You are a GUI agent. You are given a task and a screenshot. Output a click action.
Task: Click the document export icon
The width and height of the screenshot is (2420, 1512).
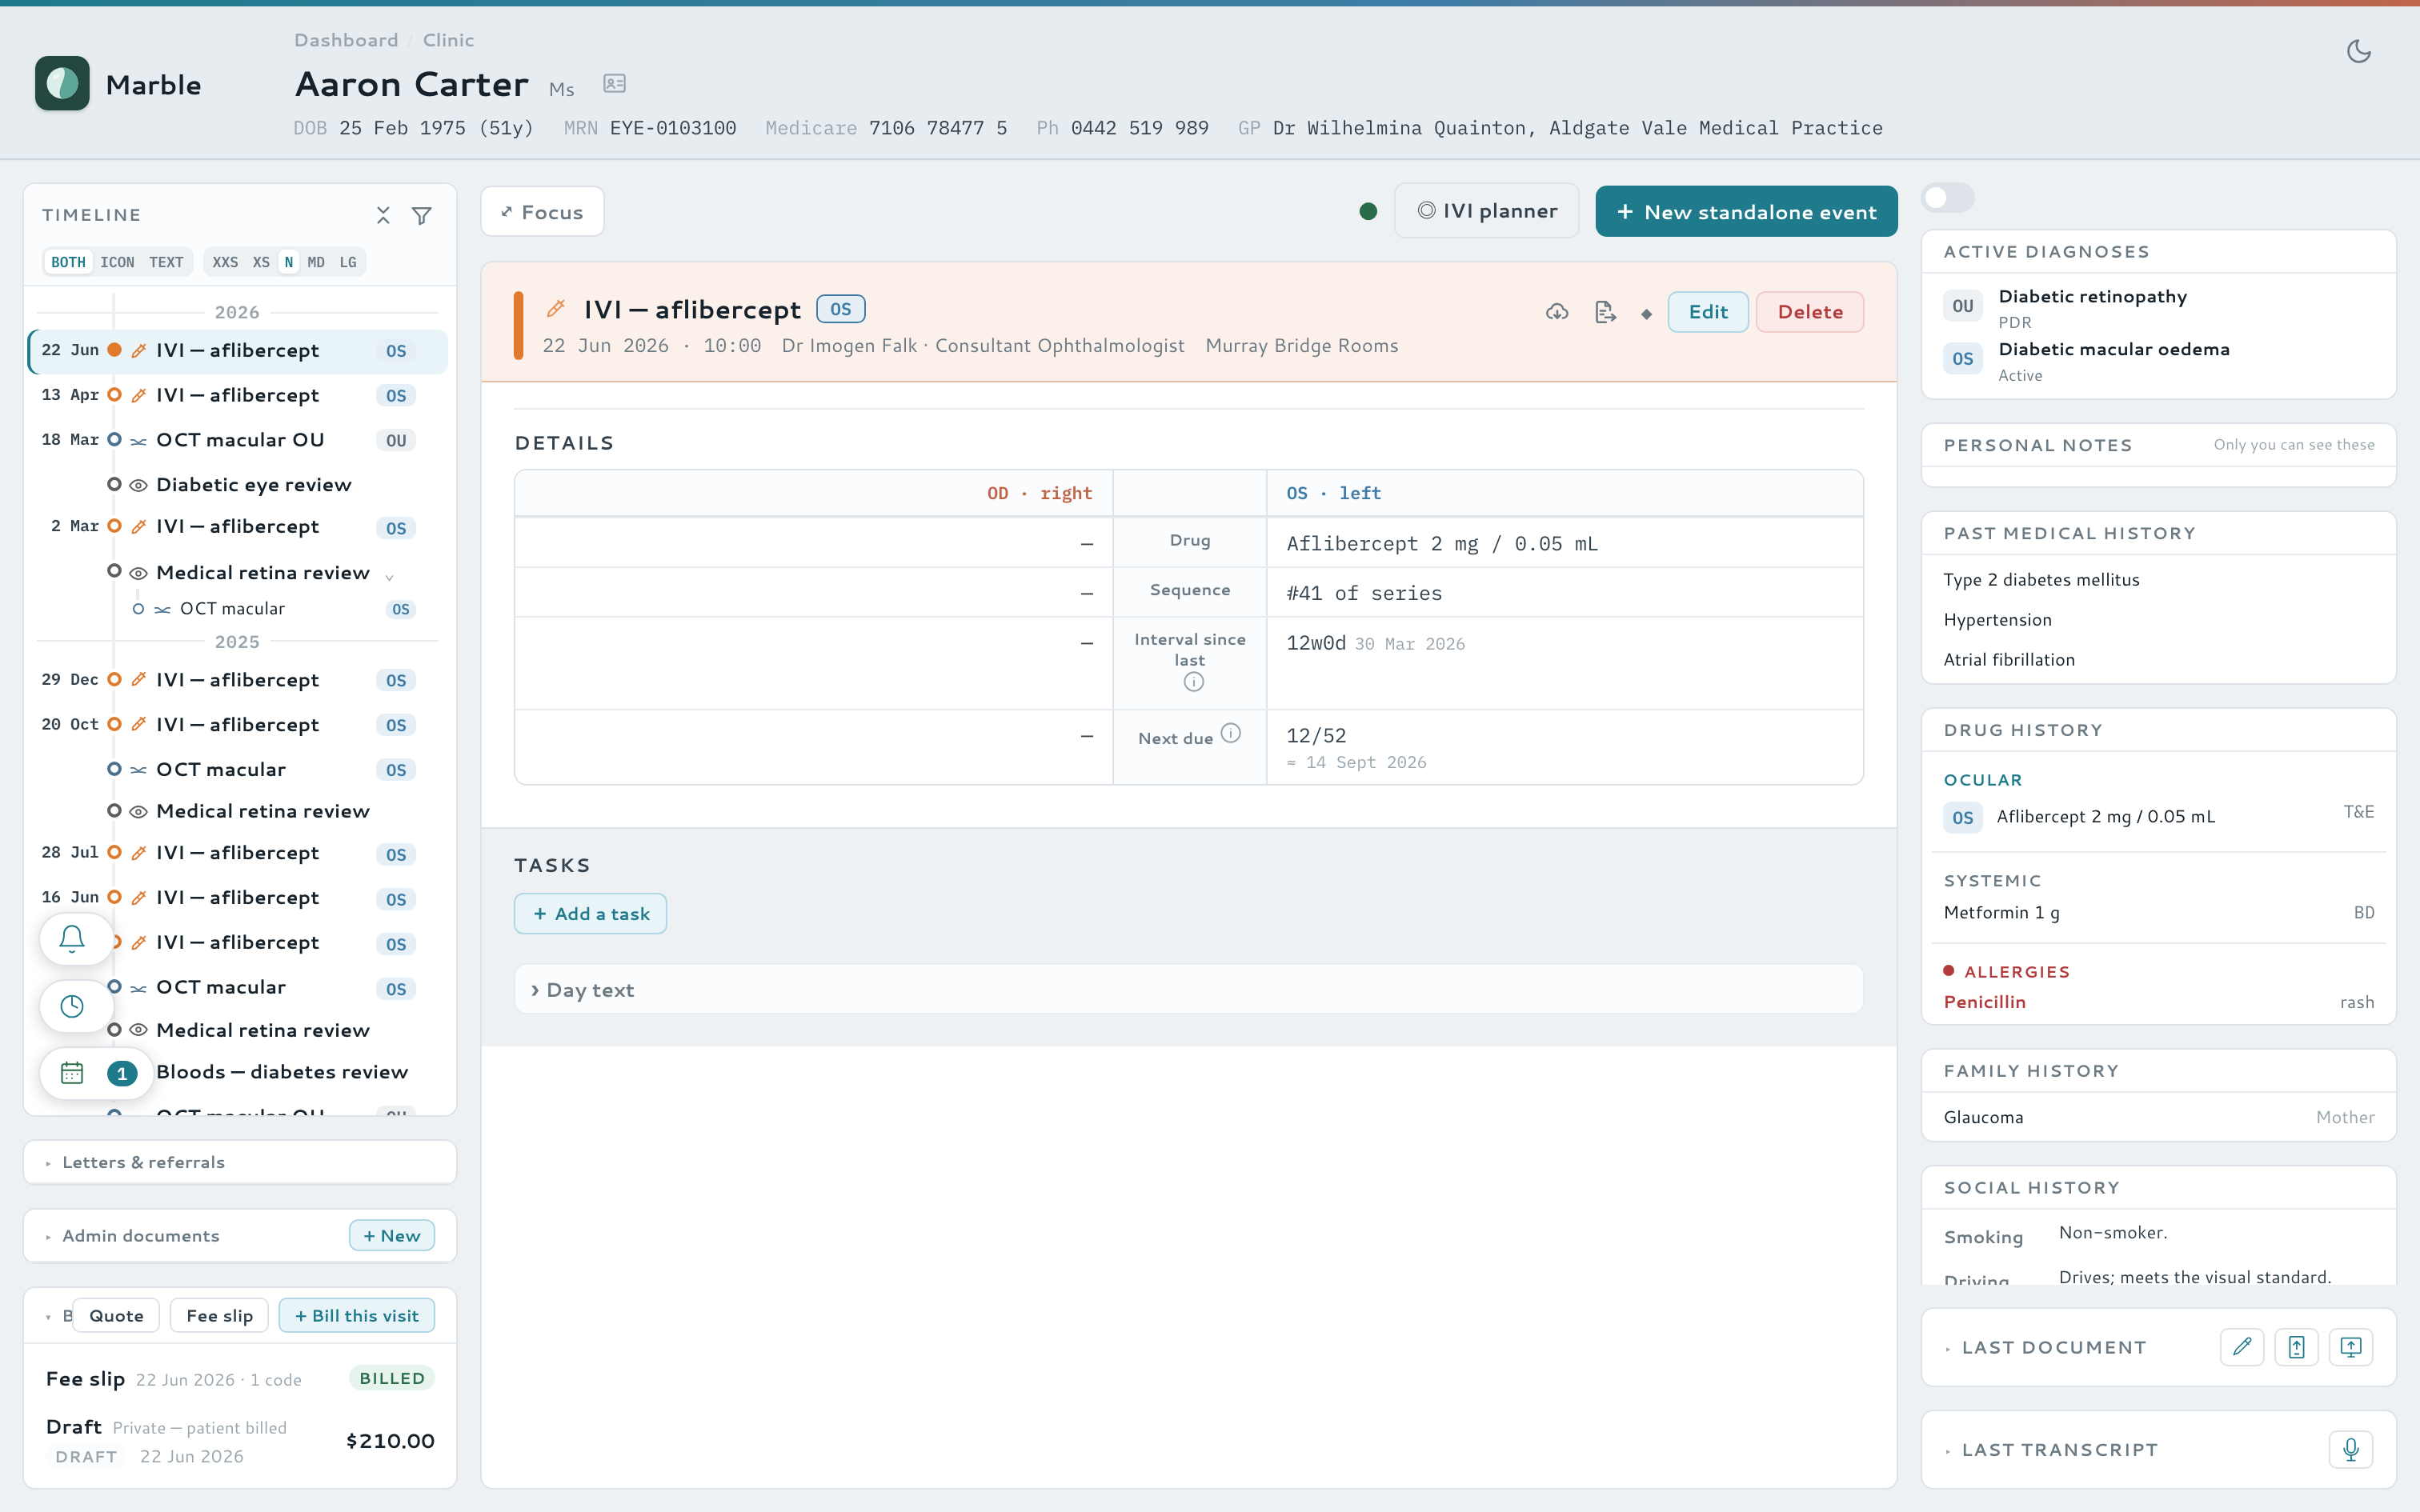click(x=1605, y=312)
